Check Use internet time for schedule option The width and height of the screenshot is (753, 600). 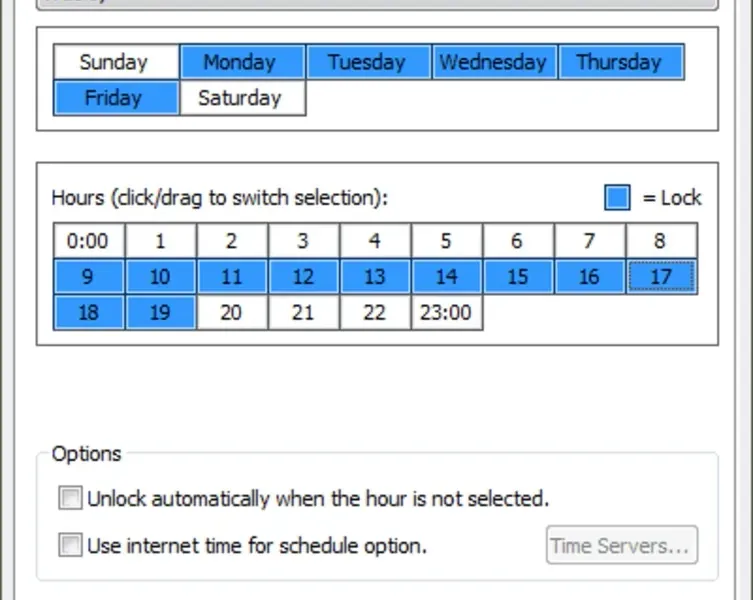(x=70, y=546)
